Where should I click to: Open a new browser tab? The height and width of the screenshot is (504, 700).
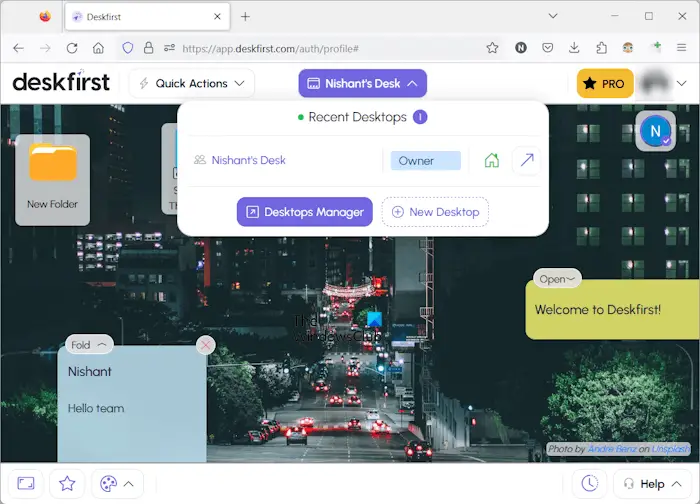pyautogui.click(x=245, y=17)
